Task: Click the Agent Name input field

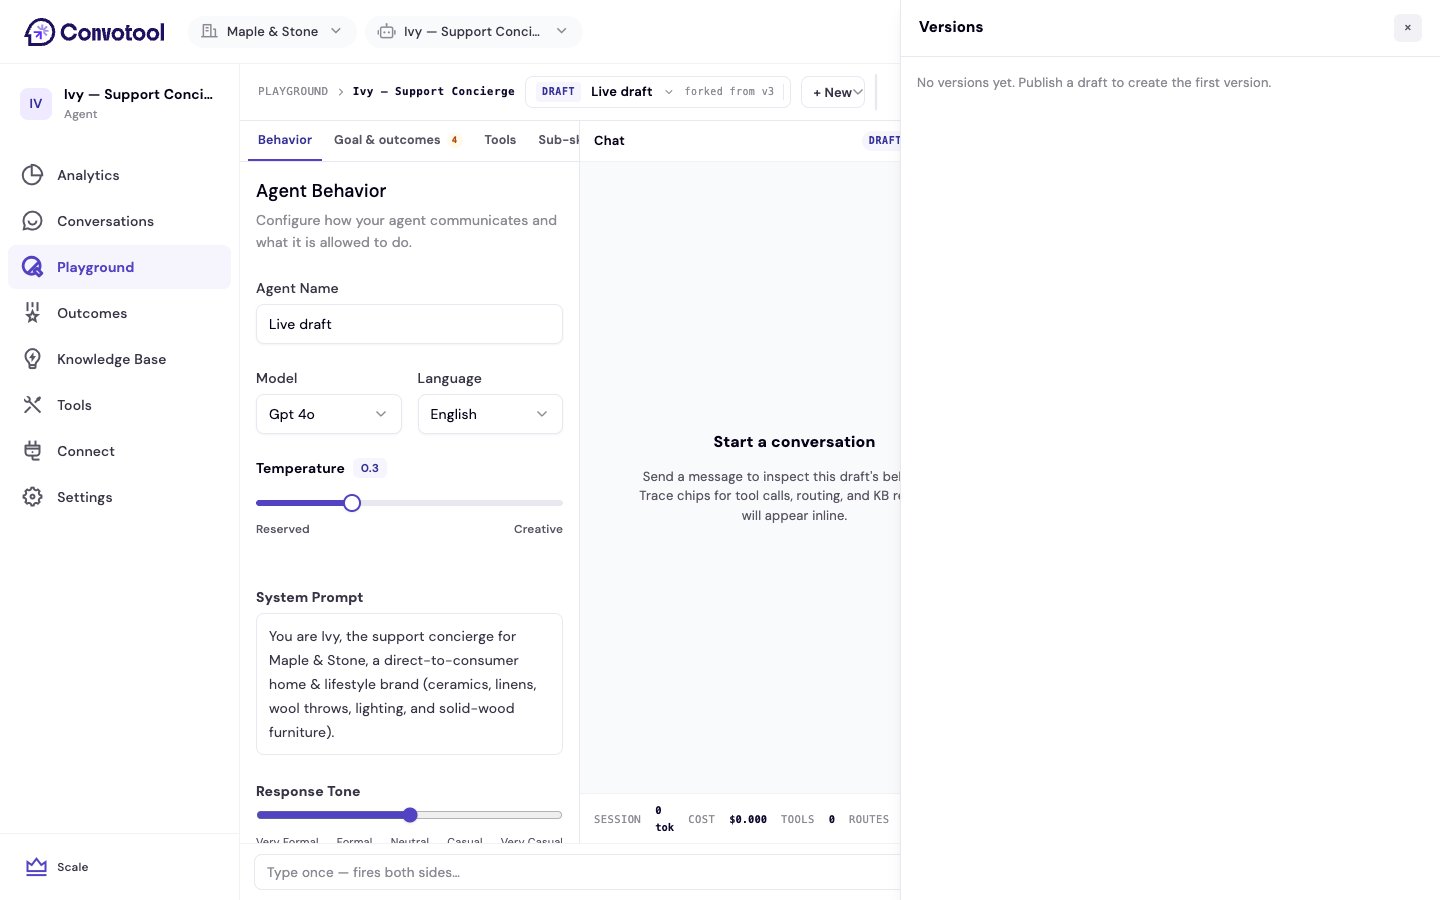Action: click(409, 324)
